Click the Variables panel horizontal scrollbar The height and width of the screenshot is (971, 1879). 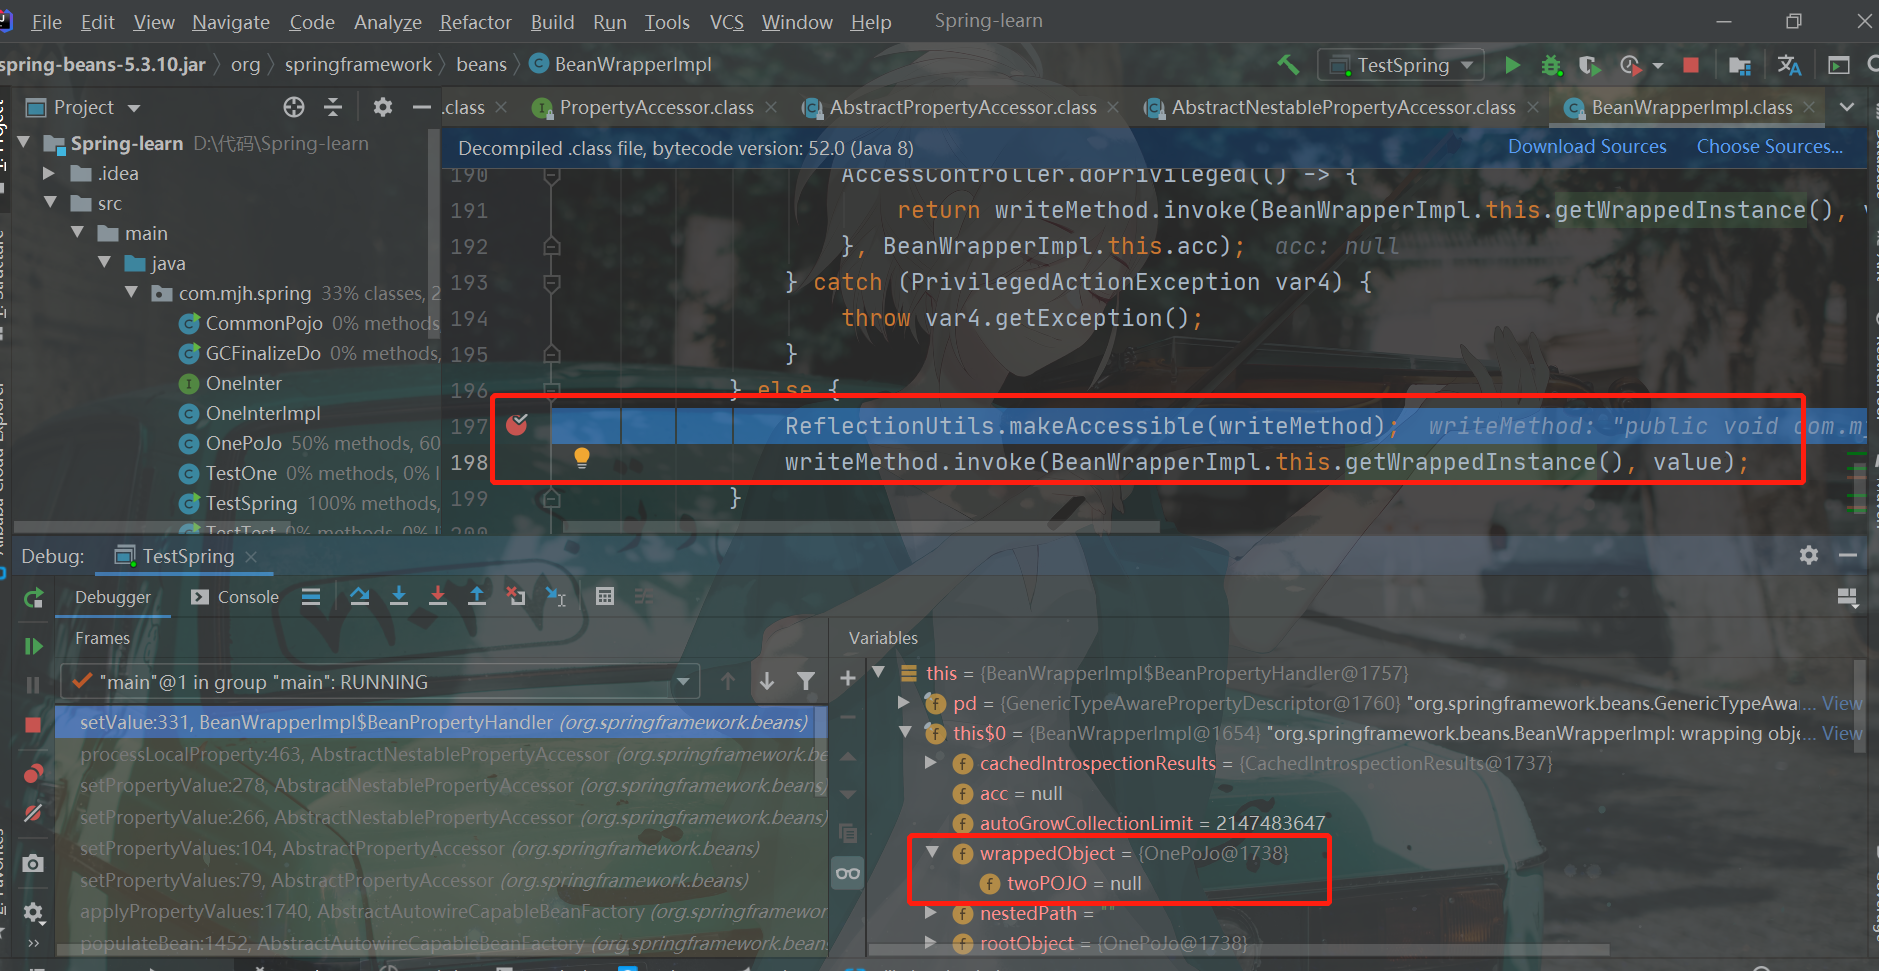click(x=1238, y=949)
